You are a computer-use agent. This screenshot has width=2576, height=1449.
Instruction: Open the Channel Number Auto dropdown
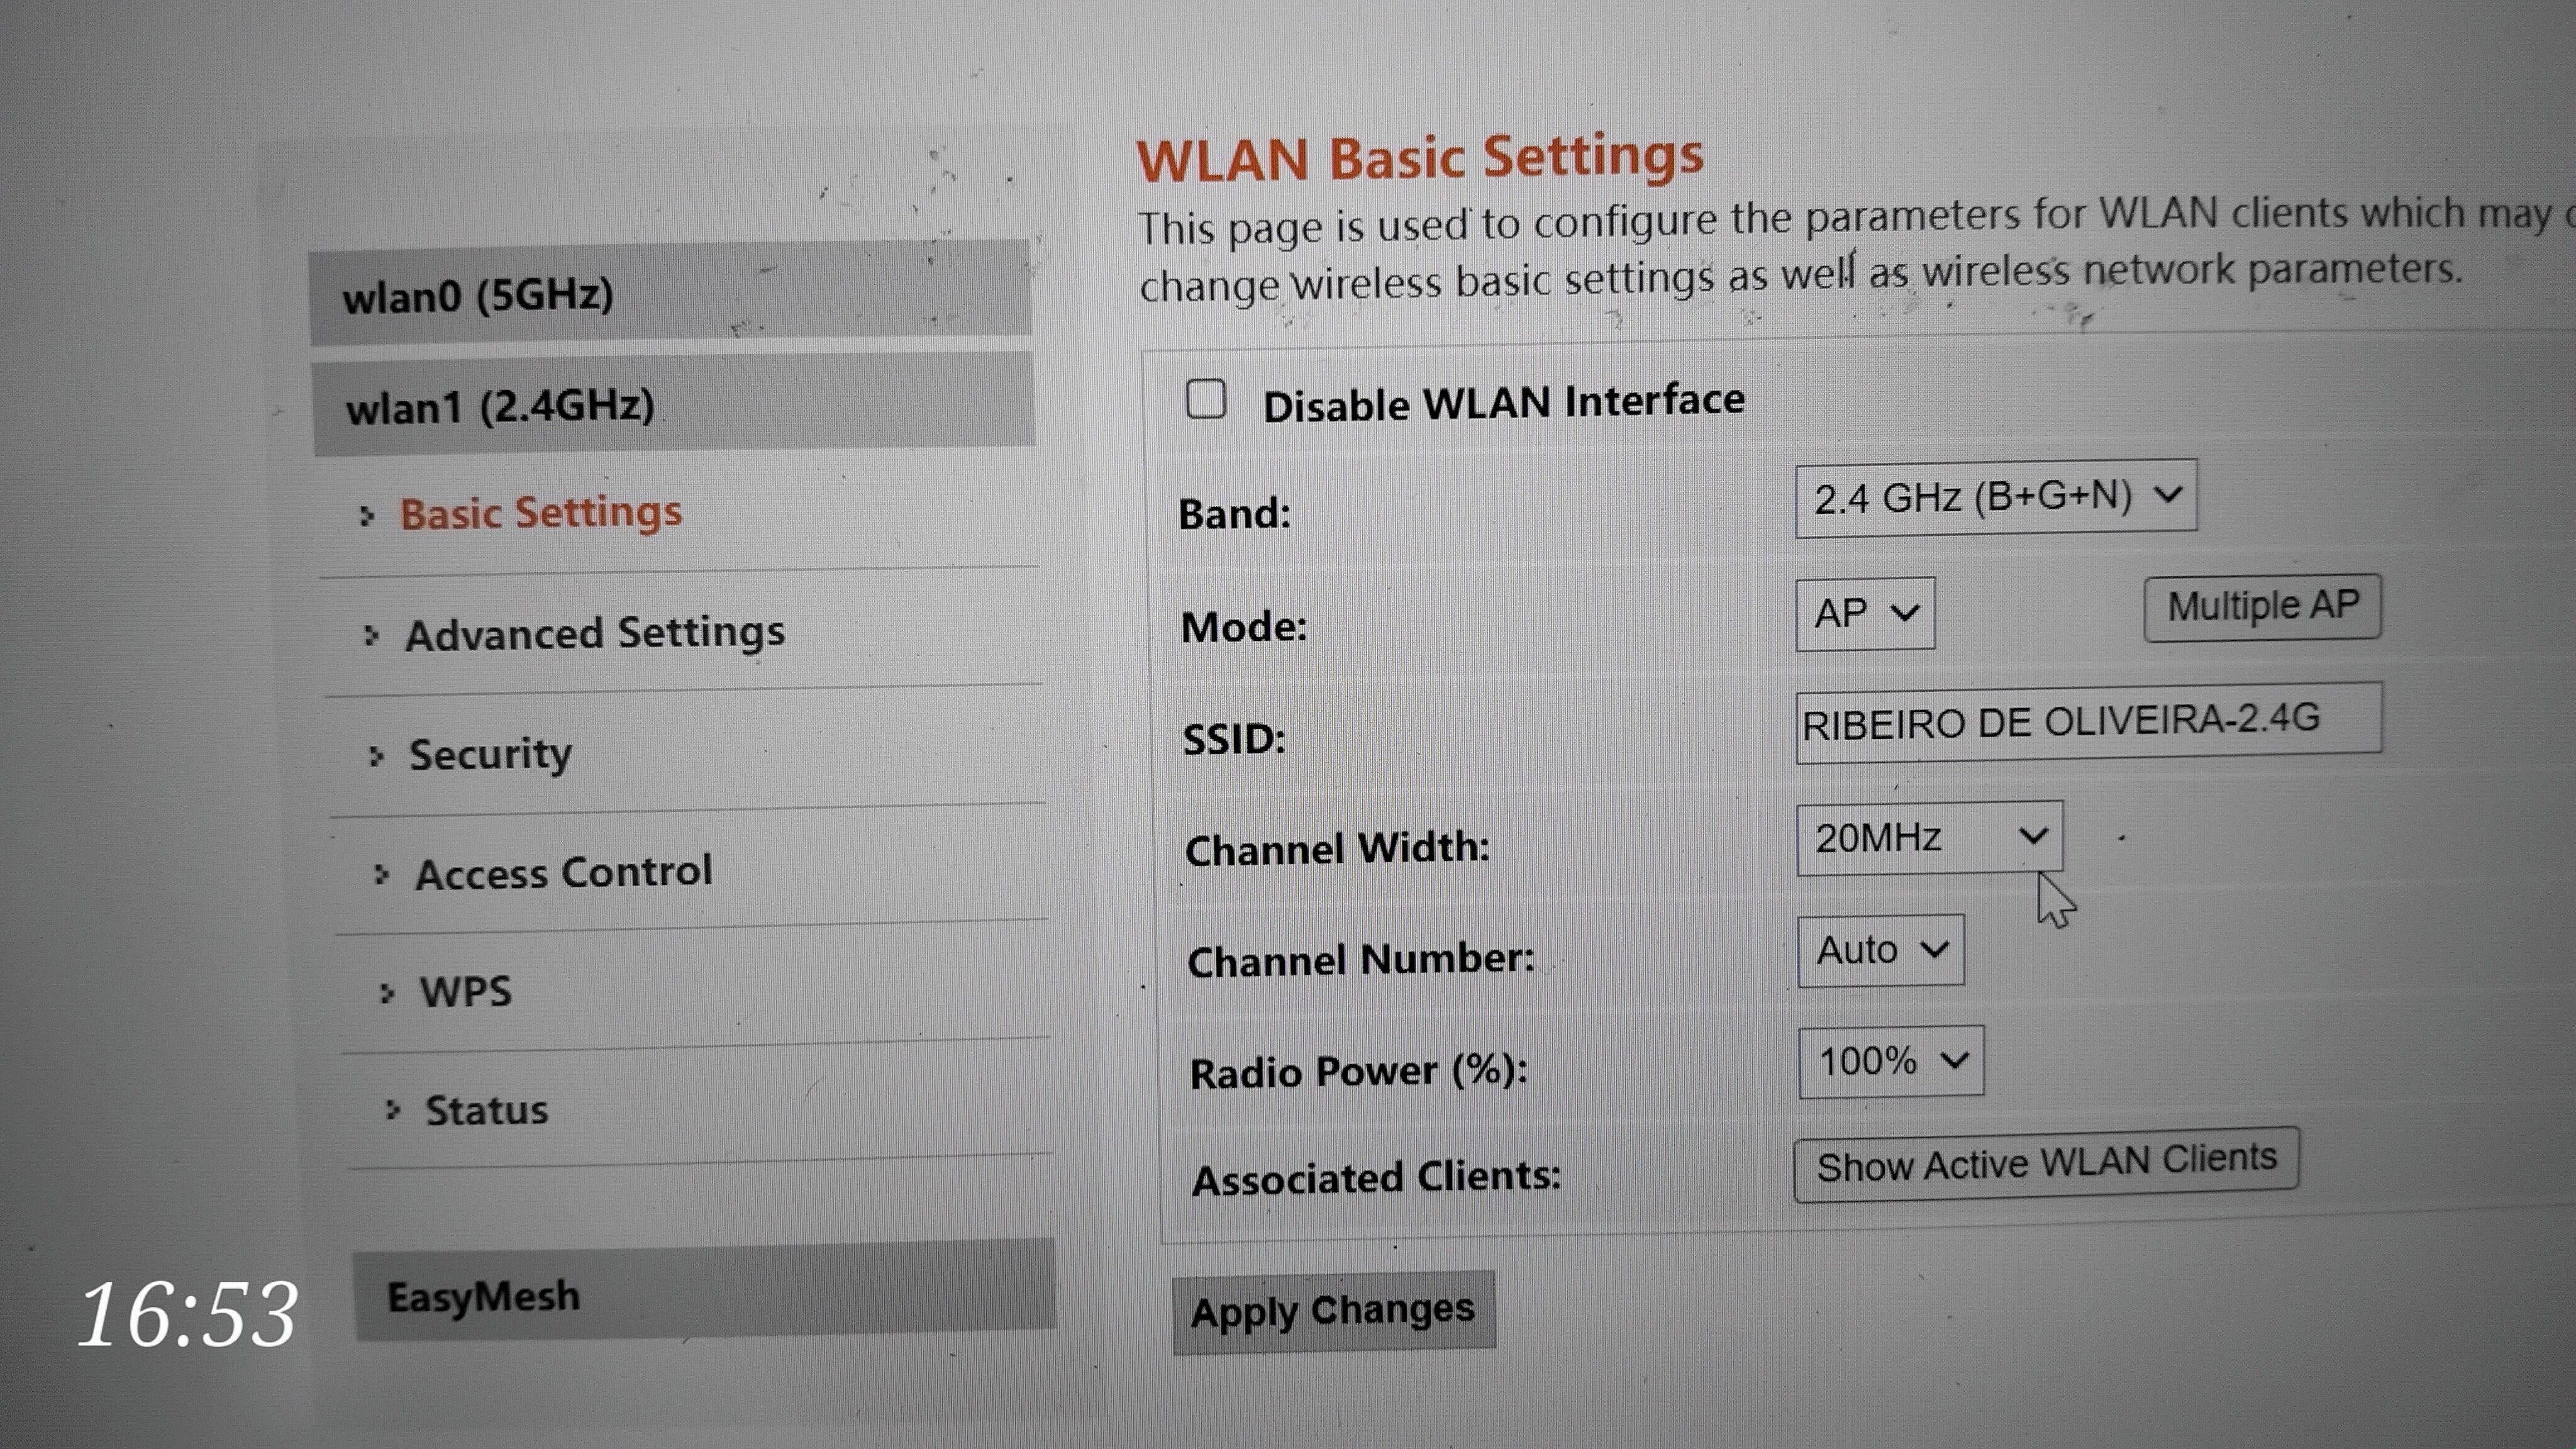[1880, 950]
